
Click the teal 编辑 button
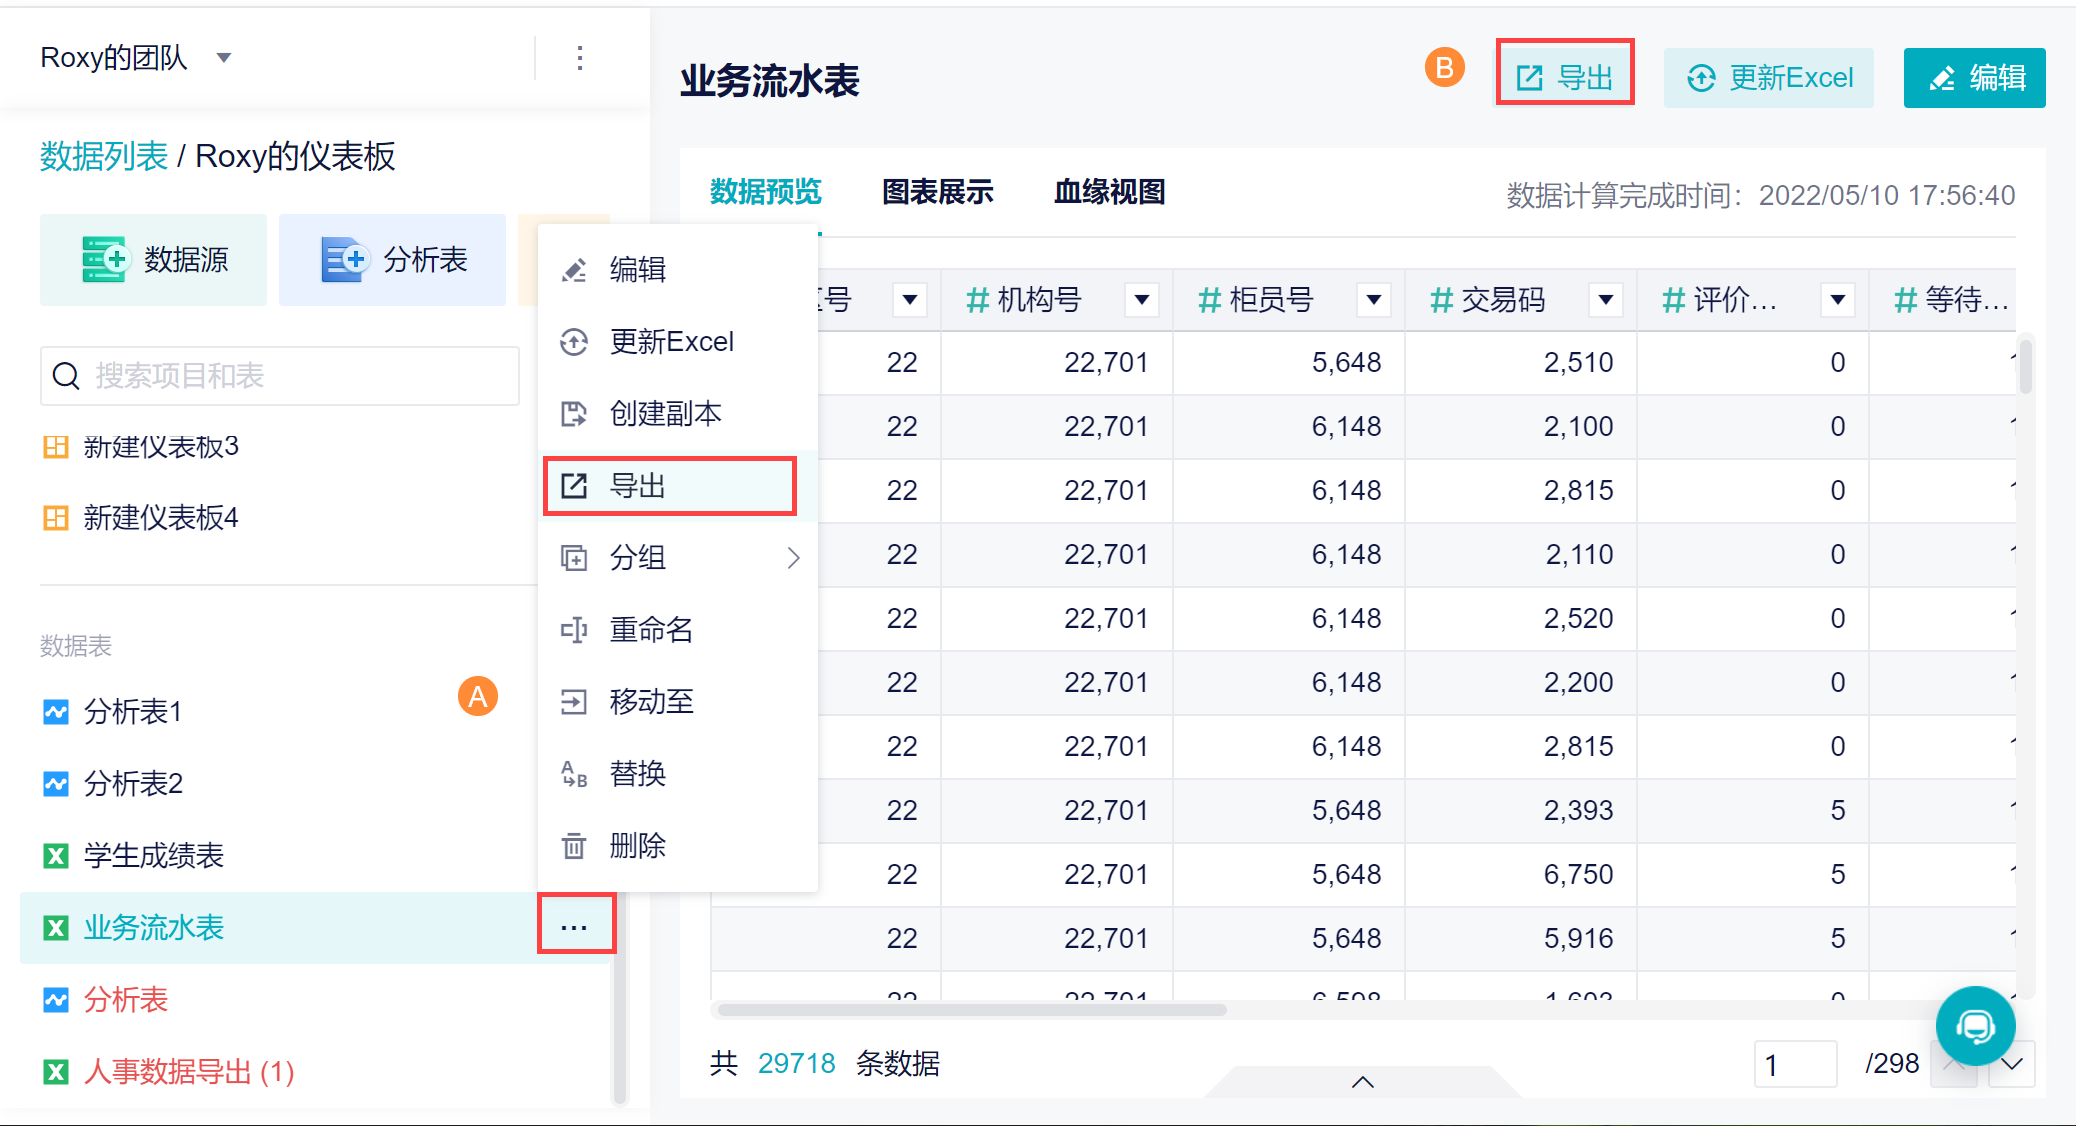1974,77
